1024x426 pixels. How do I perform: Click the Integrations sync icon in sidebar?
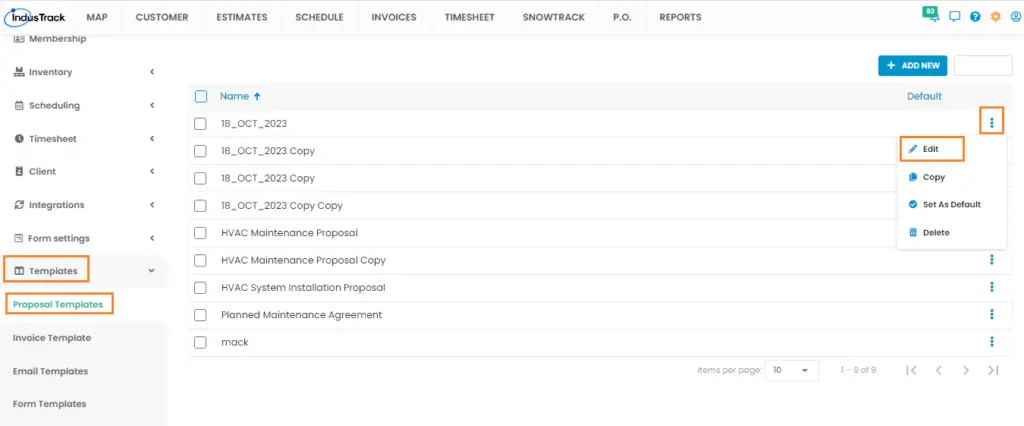[19, 205]
